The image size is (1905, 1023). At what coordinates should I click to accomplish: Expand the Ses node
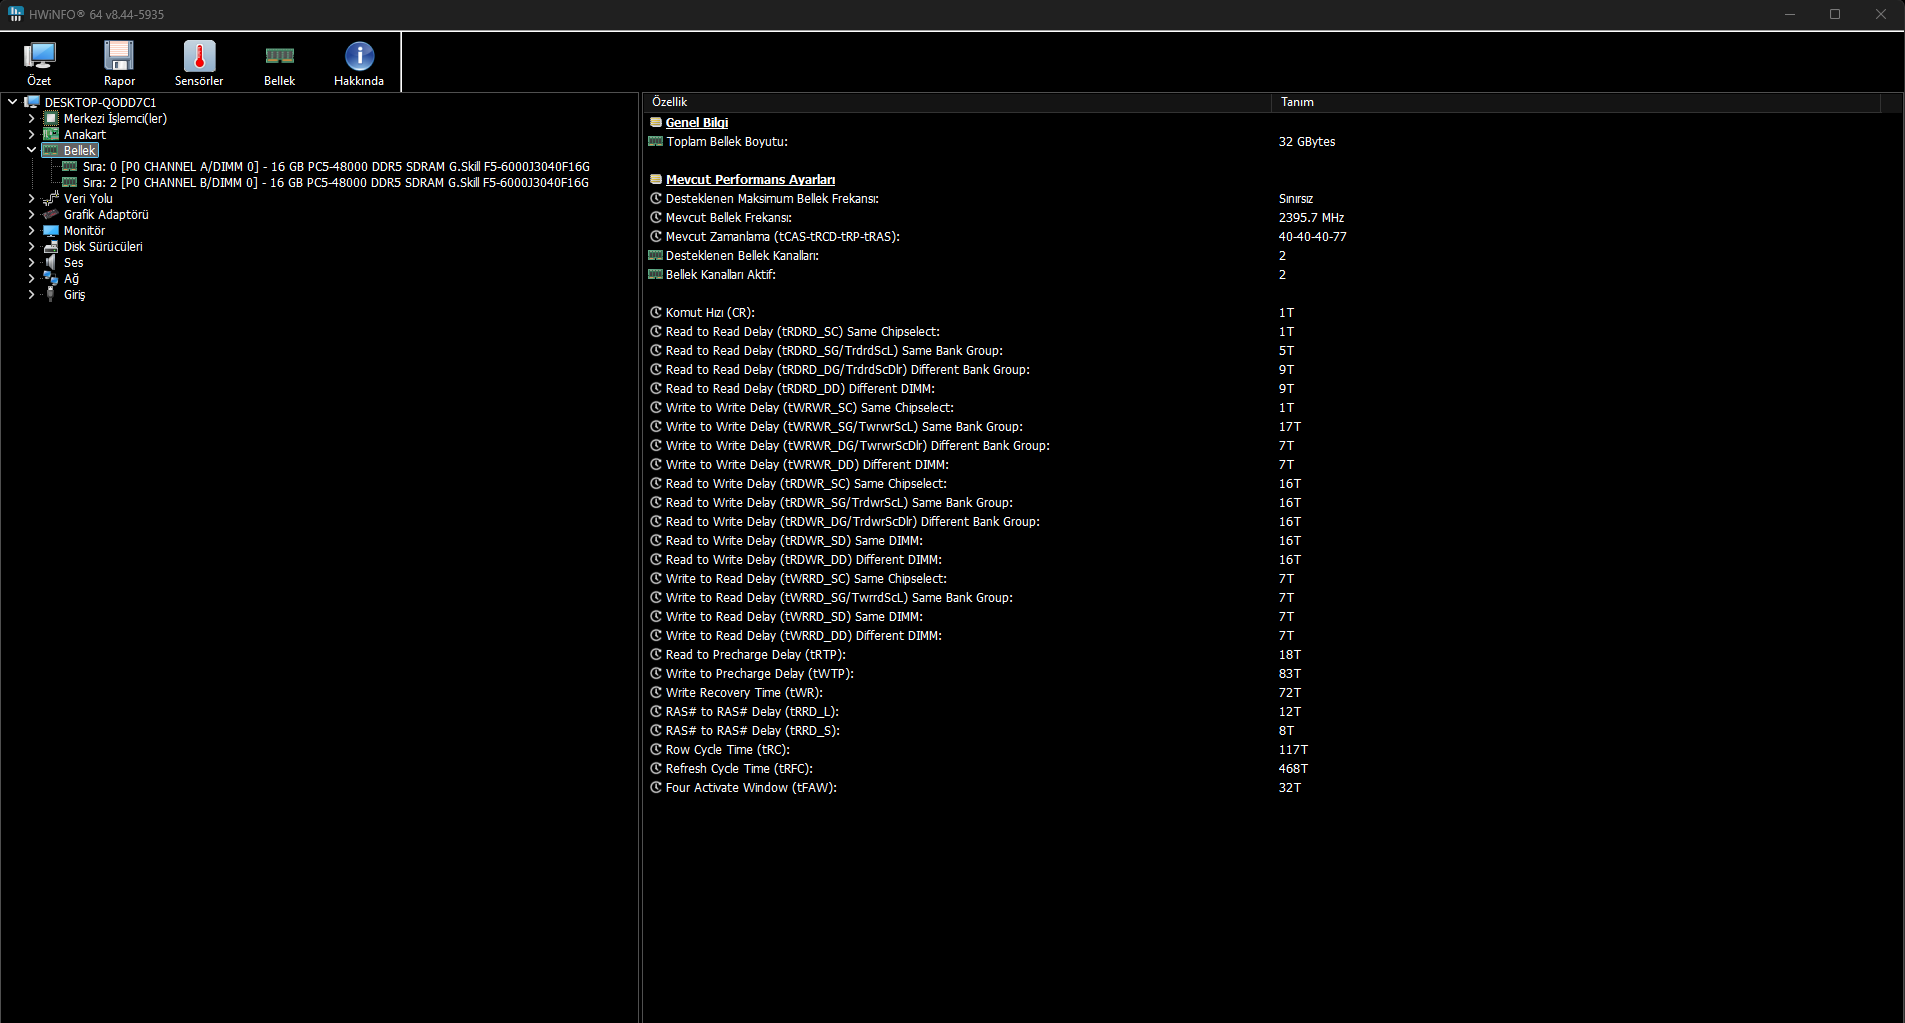(x=32, y=262)
